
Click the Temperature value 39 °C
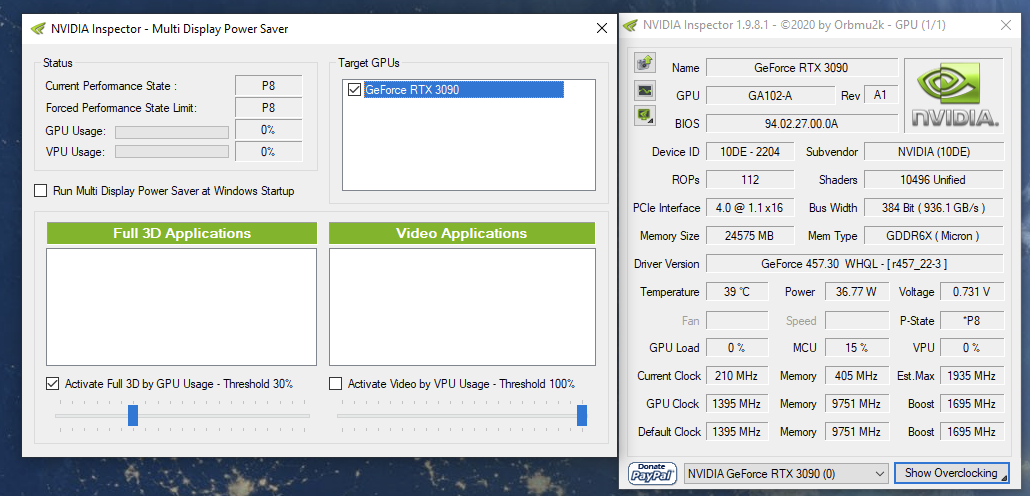pos(737,292)
